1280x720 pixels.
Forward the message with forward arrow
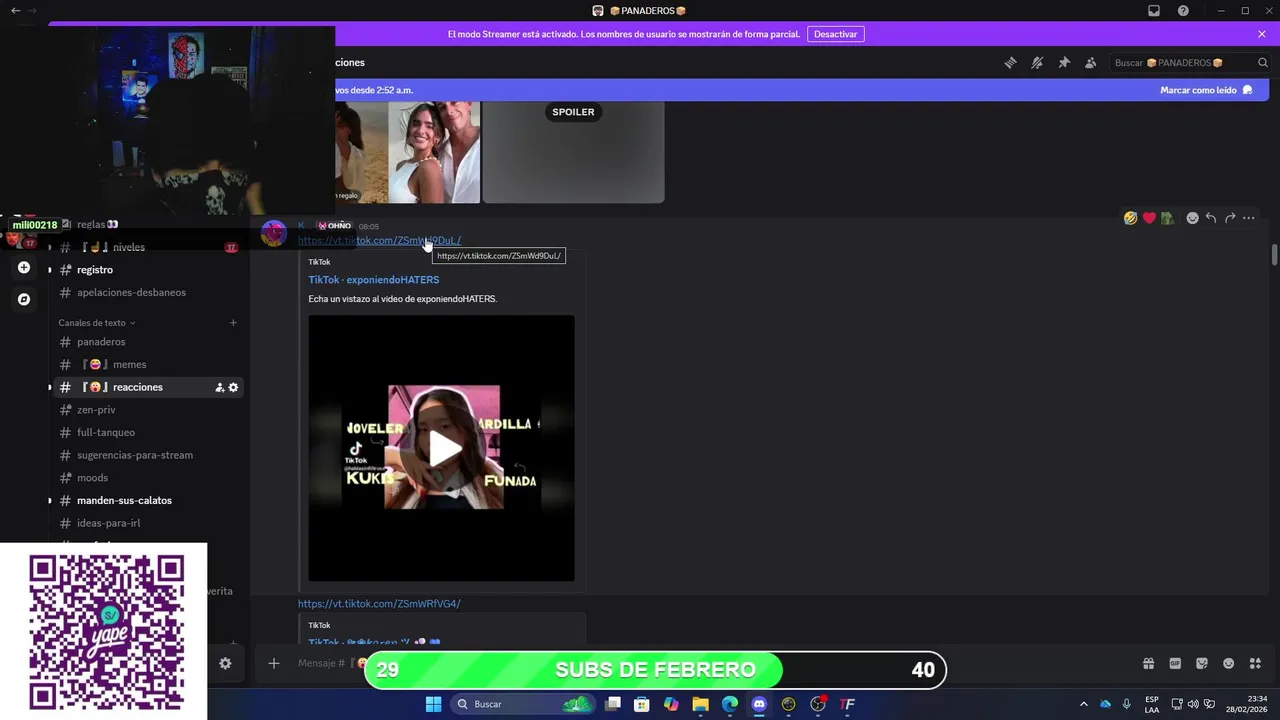[x=1230, y=218]
